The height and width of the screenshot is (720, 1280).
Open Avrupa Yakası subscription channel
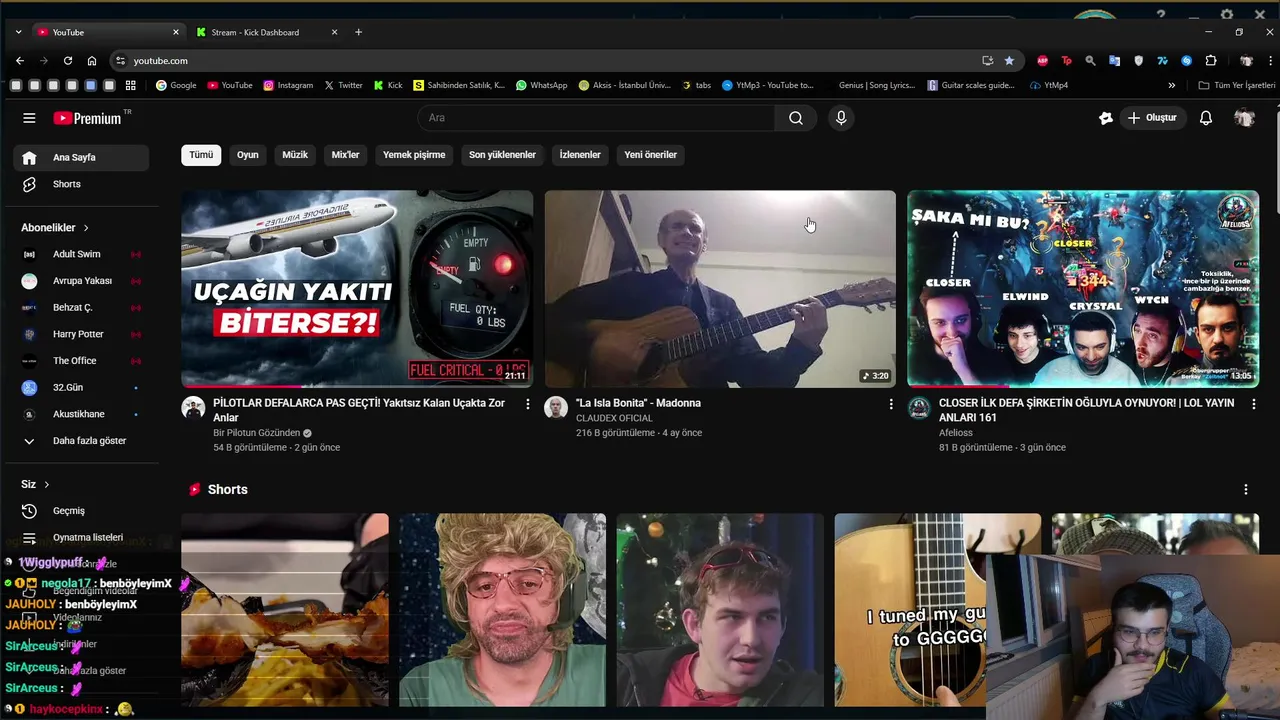(81, 281)
